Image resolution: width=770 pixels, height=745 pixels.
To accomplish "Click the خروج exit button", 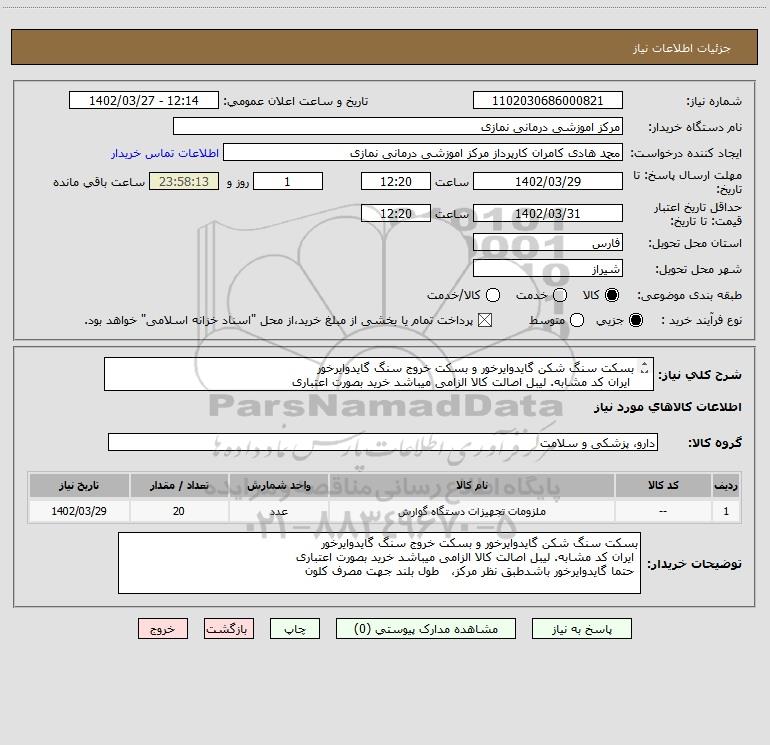I will 163,629.
